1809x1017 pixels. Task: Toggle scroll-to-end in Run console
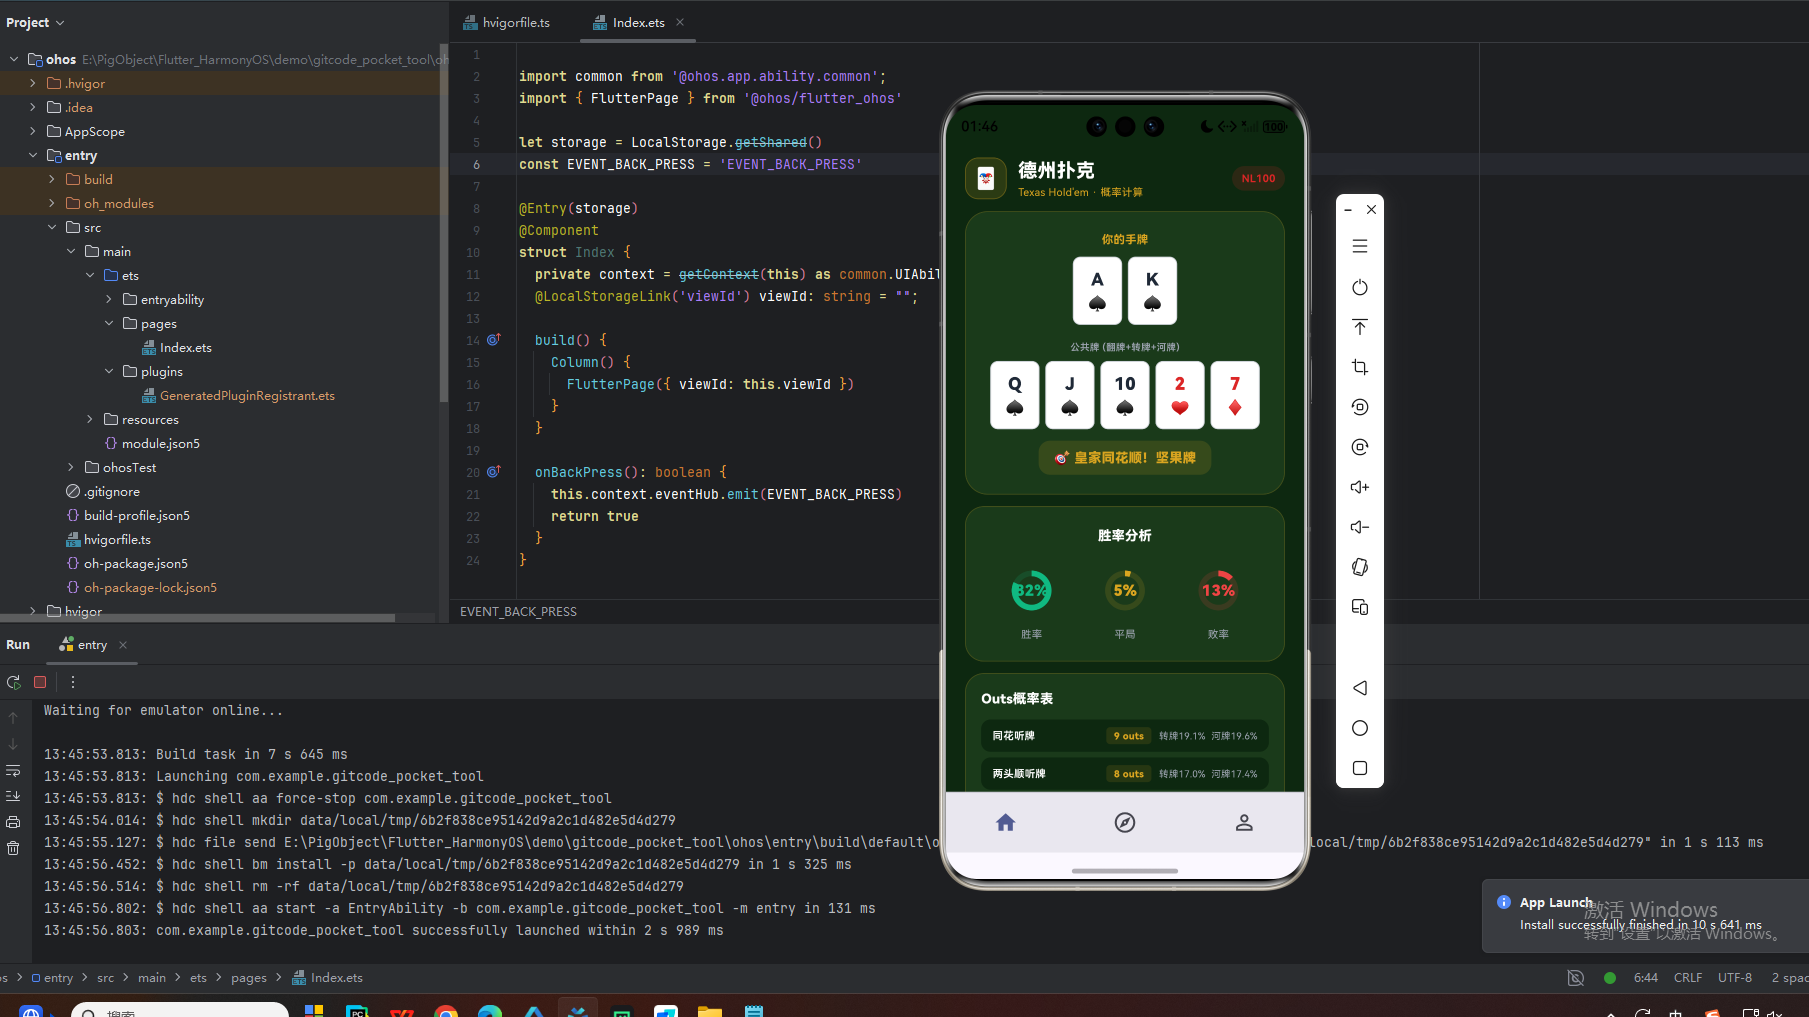(x=13, y=796)
